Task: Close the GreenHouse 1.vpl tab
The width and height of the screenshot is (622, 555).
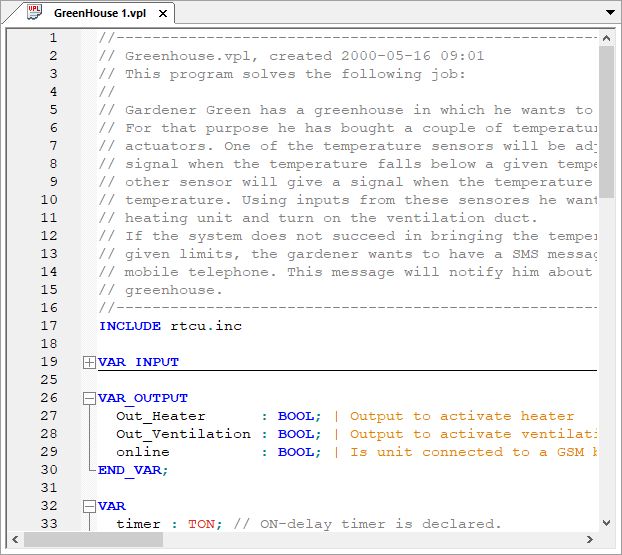Action: click(x=163, y=14)
